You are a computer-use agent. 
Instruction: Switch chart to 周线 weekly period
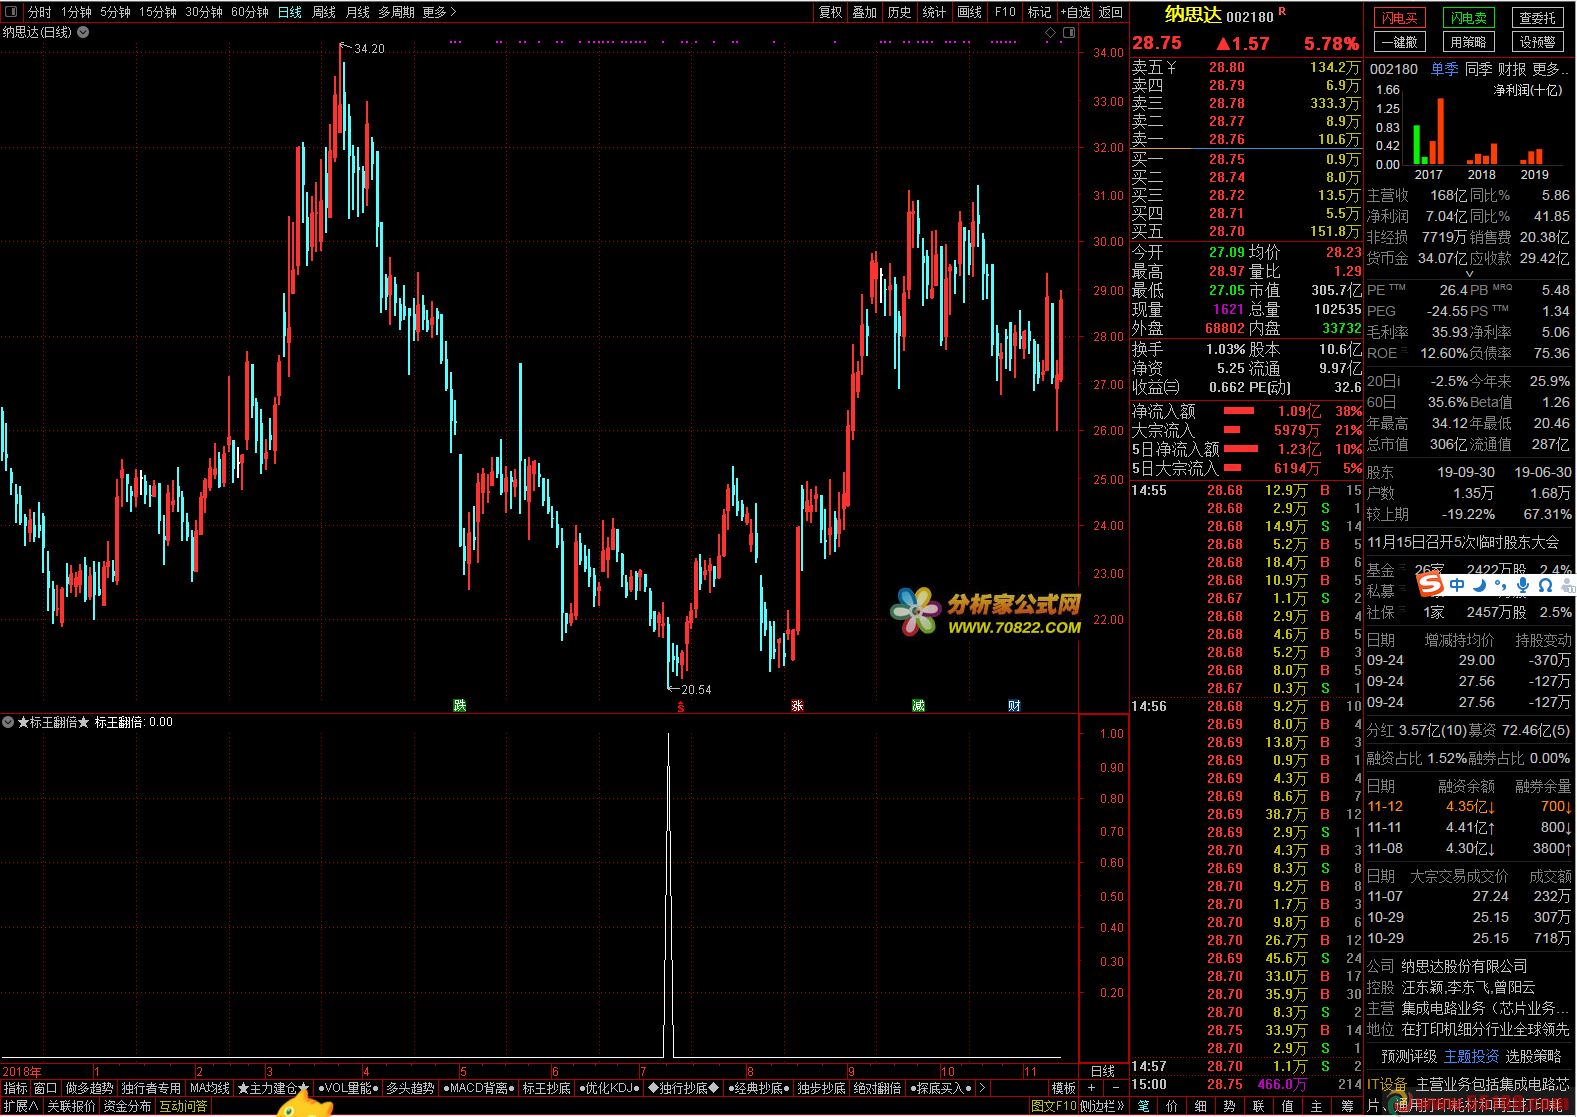pyautogui.click(x=324, y=12)
